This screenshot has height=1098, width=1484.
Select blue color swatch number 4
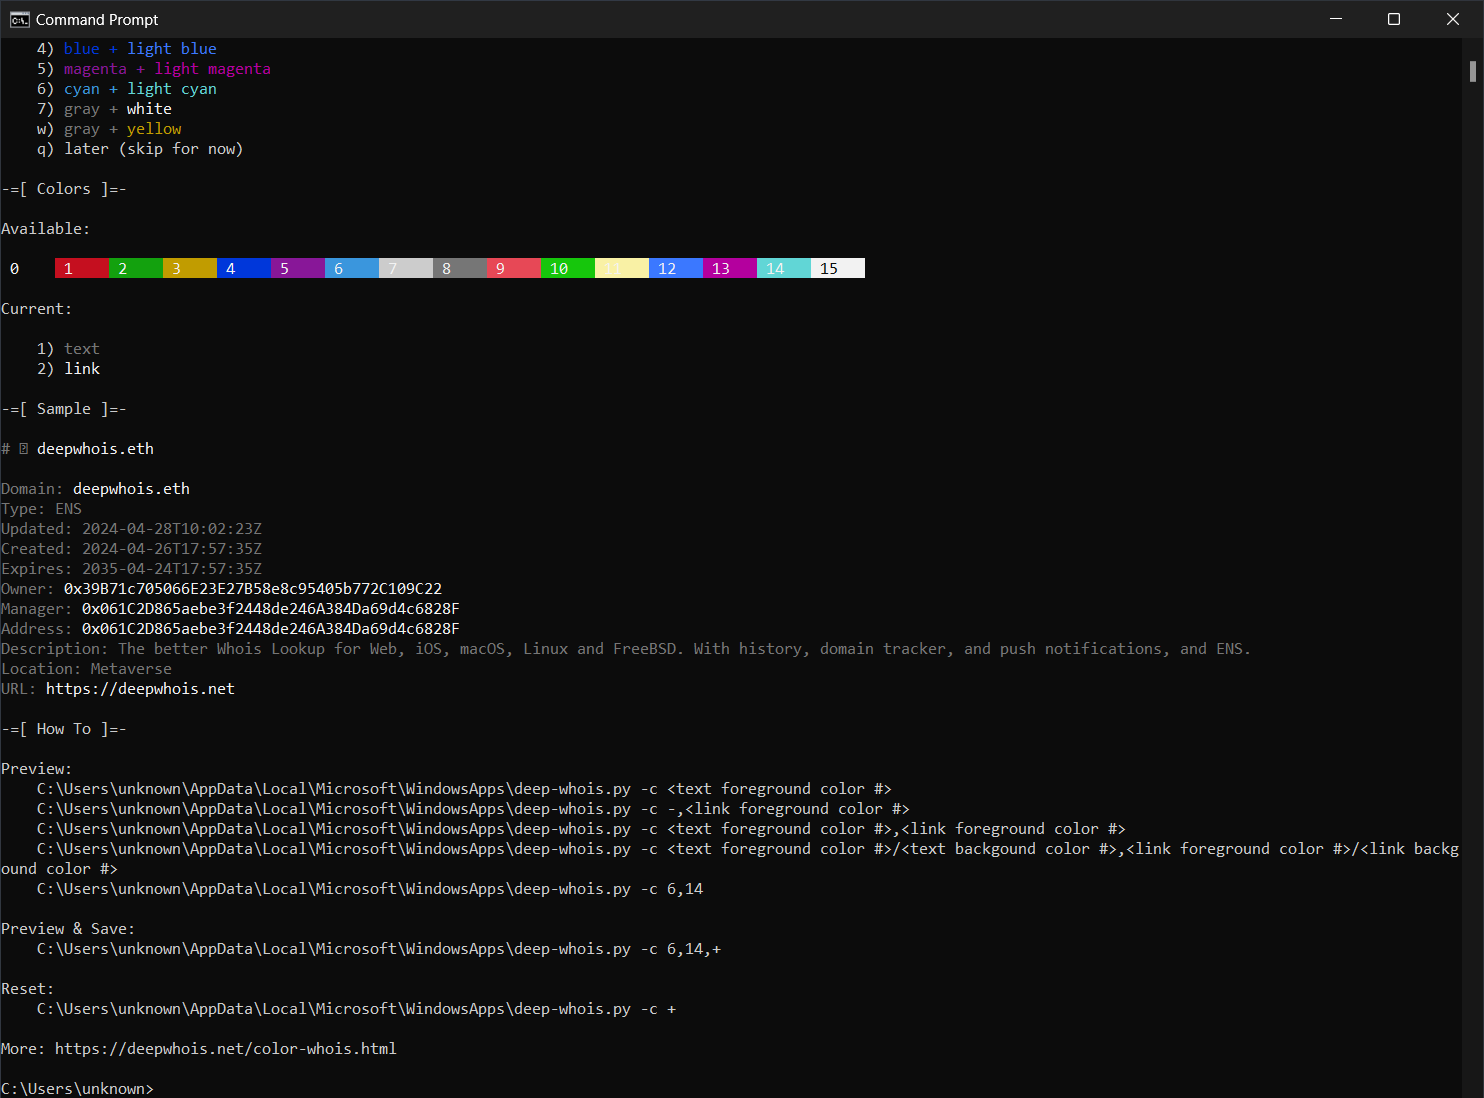(243, 268)
